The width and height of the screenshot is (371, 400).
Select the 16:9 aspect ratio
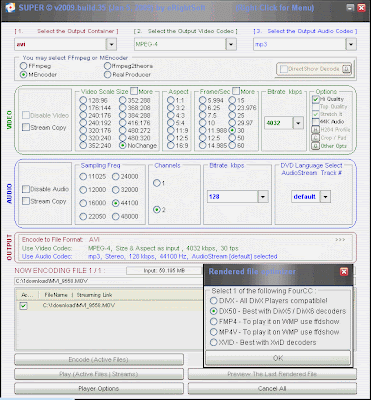click(x=171, y=145)
